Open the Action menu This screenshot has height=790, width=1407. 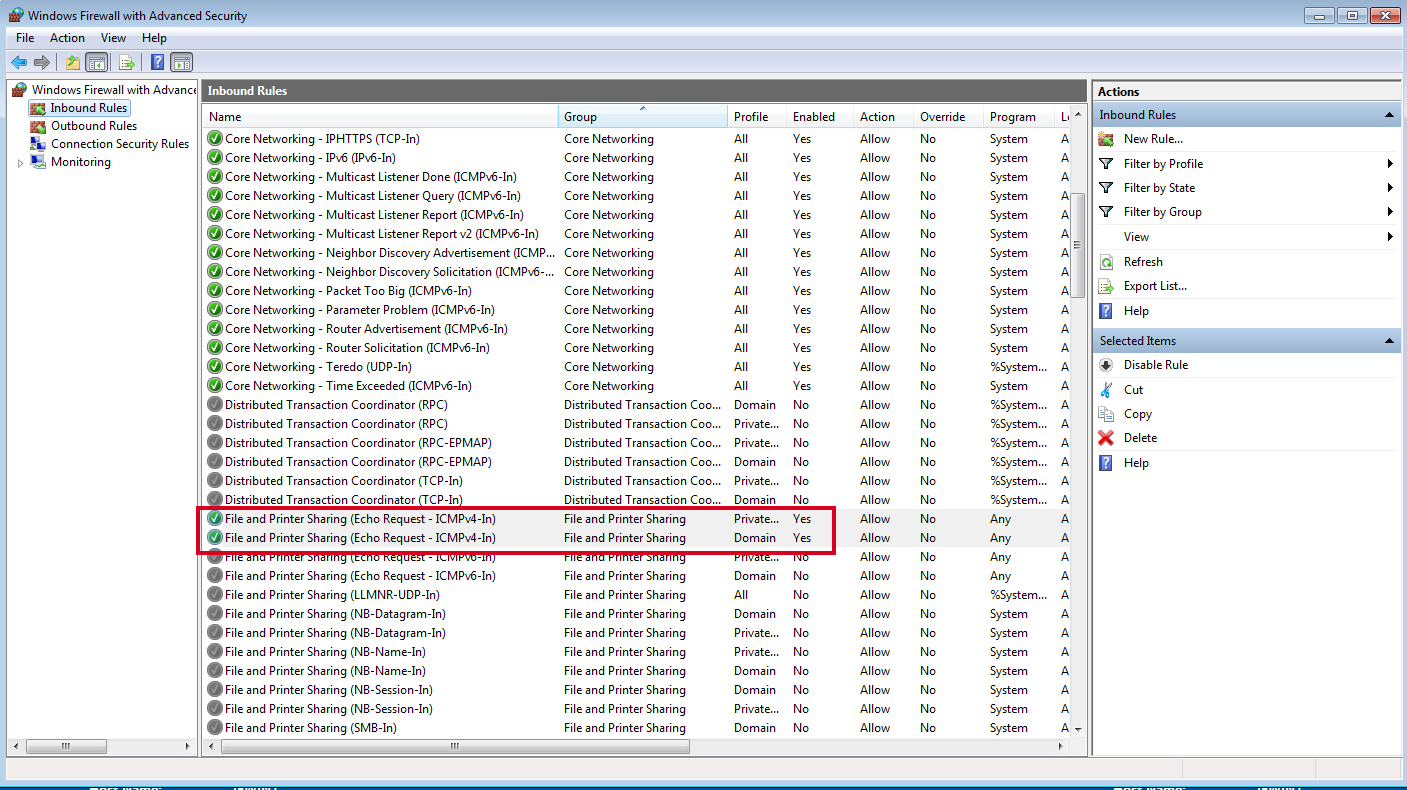[66, 37]
